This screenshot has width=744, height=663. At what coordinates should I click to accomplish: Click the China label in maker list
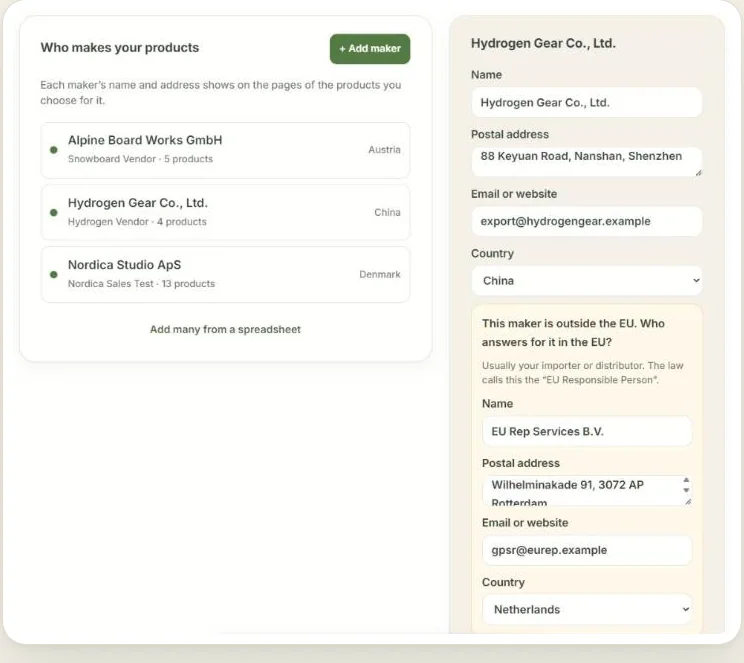(x=387, y=212)
